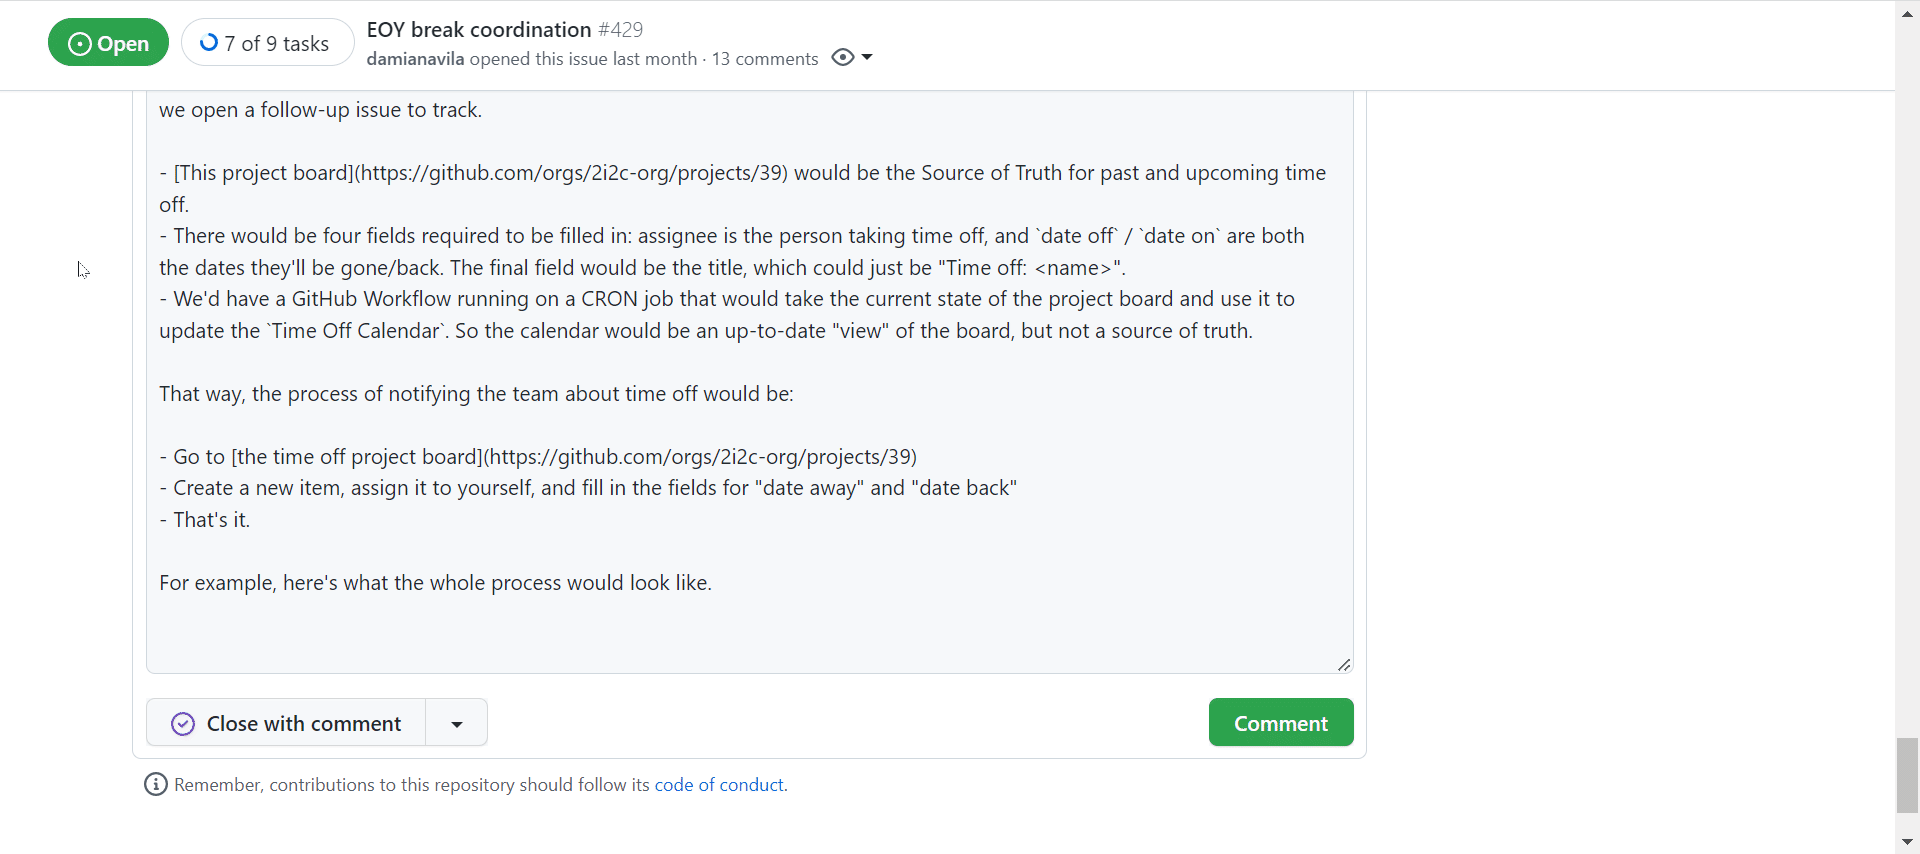This screenshot has height=854, width=1920.
Task: Click the #429 issue number
Action: pos(620,29)
